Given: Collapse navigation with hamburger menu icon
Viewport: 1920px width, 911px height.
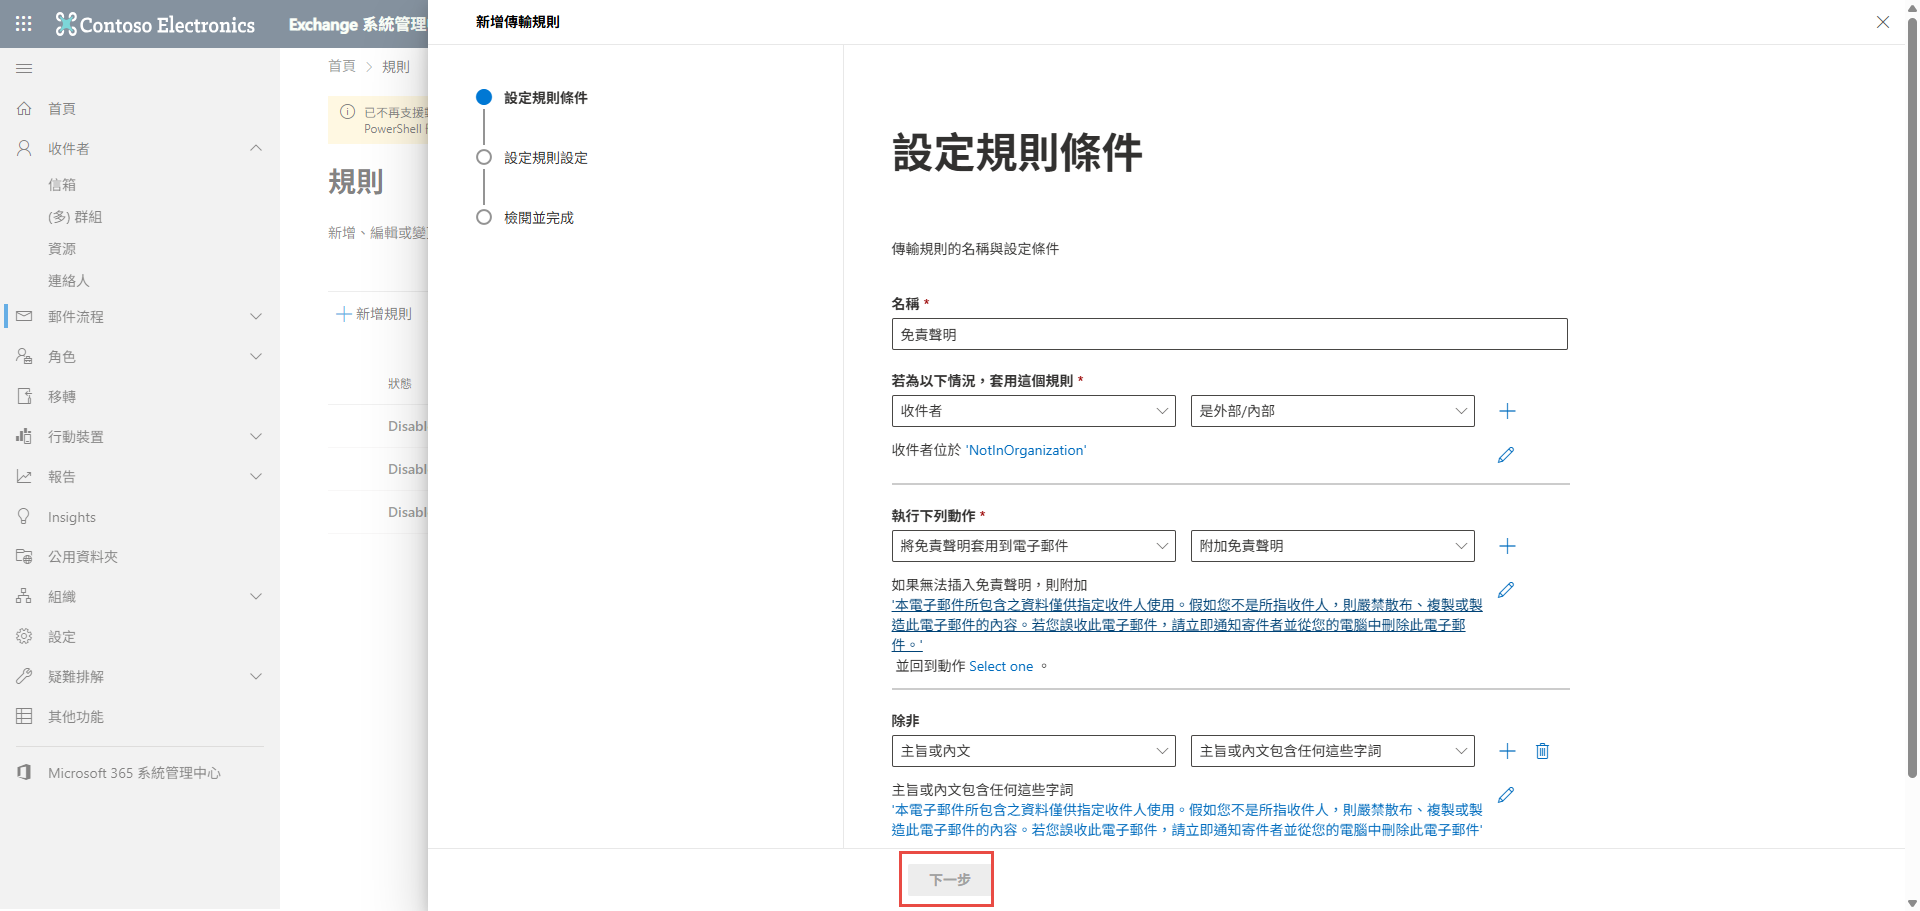Looking at the screenshot, I should click(24, 68).
